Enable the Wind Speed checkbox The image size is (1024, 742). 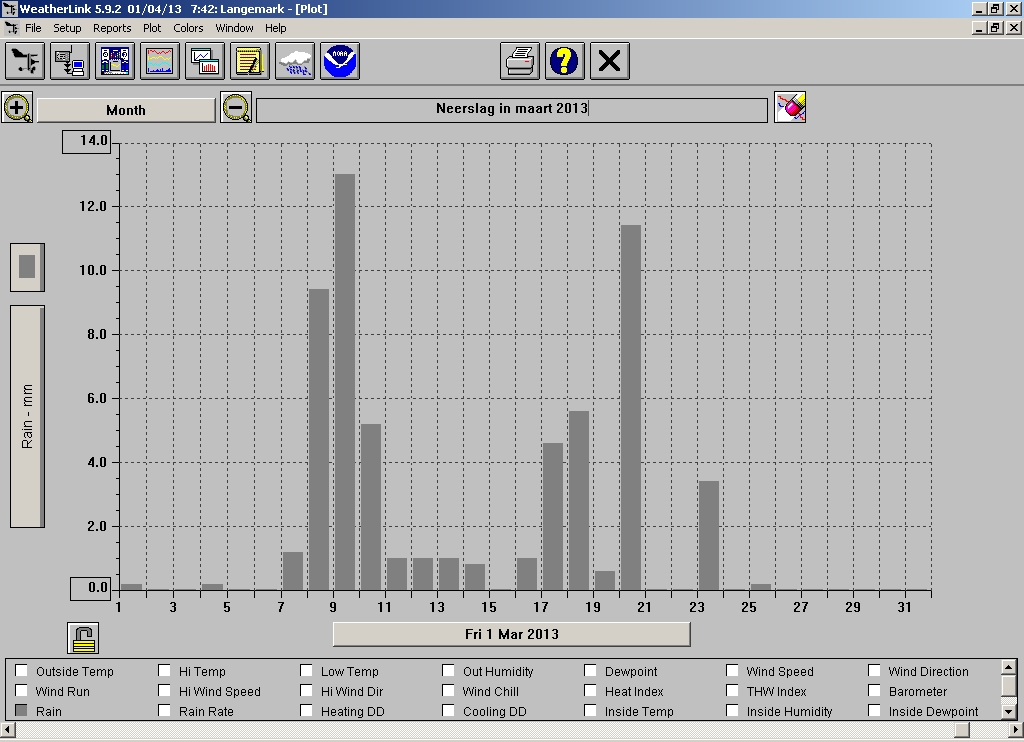(x=732, y=671)
